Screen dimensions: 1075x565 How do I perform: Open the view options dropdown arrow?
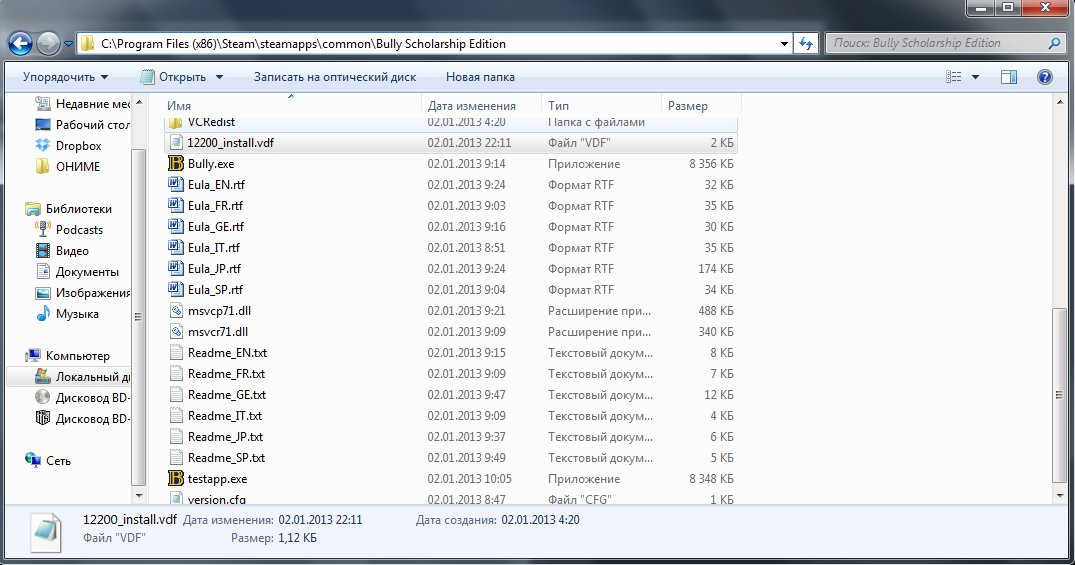[x=975, y=77]
